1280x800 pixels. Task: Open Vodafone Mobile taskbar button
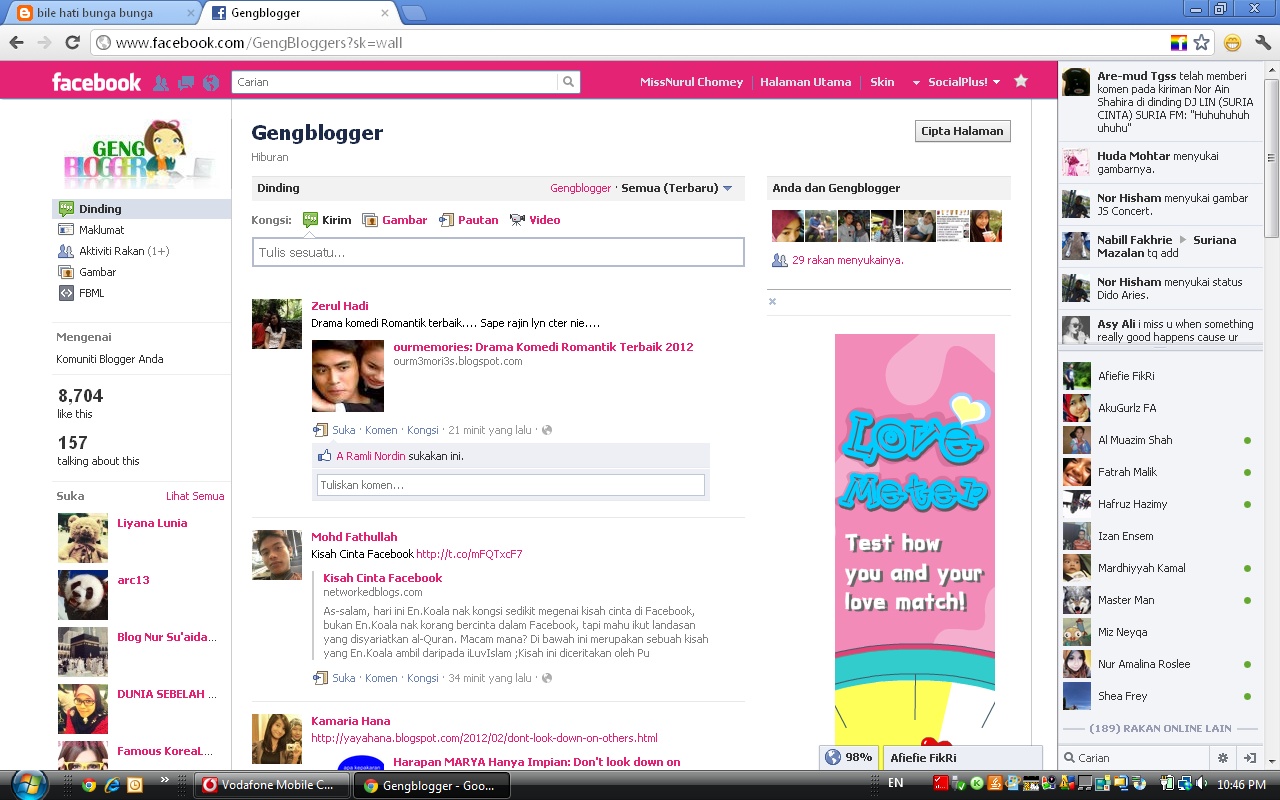coord(271,785)
